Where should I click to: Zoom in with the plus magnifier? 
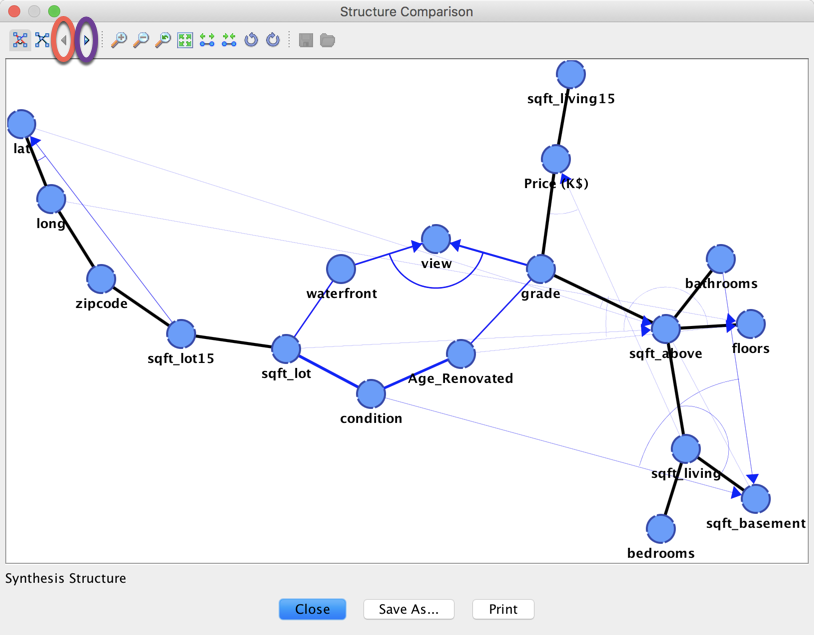click(x=119, y=40)
